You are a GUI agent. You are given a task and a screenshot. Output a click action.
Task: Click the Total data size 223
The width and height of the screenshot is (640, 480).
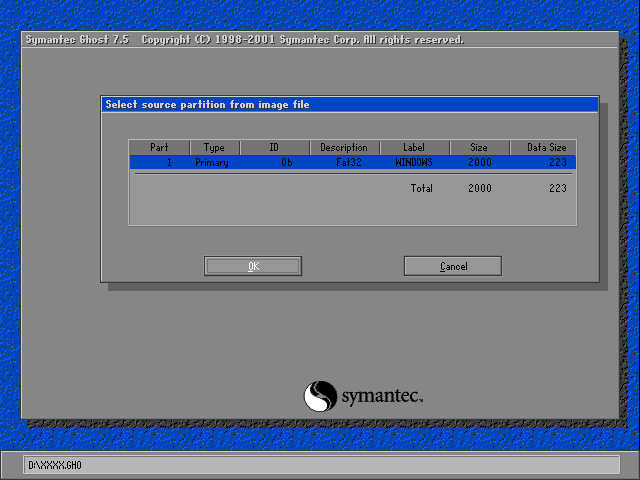coord(558,188)
